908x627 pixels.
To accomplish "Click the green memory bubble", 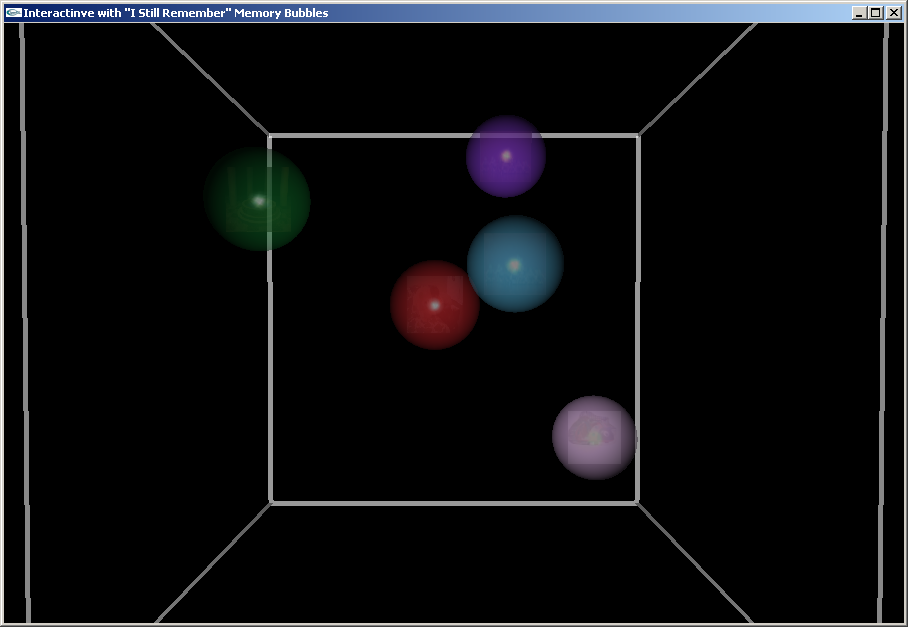I will click(x=257, y=199).
